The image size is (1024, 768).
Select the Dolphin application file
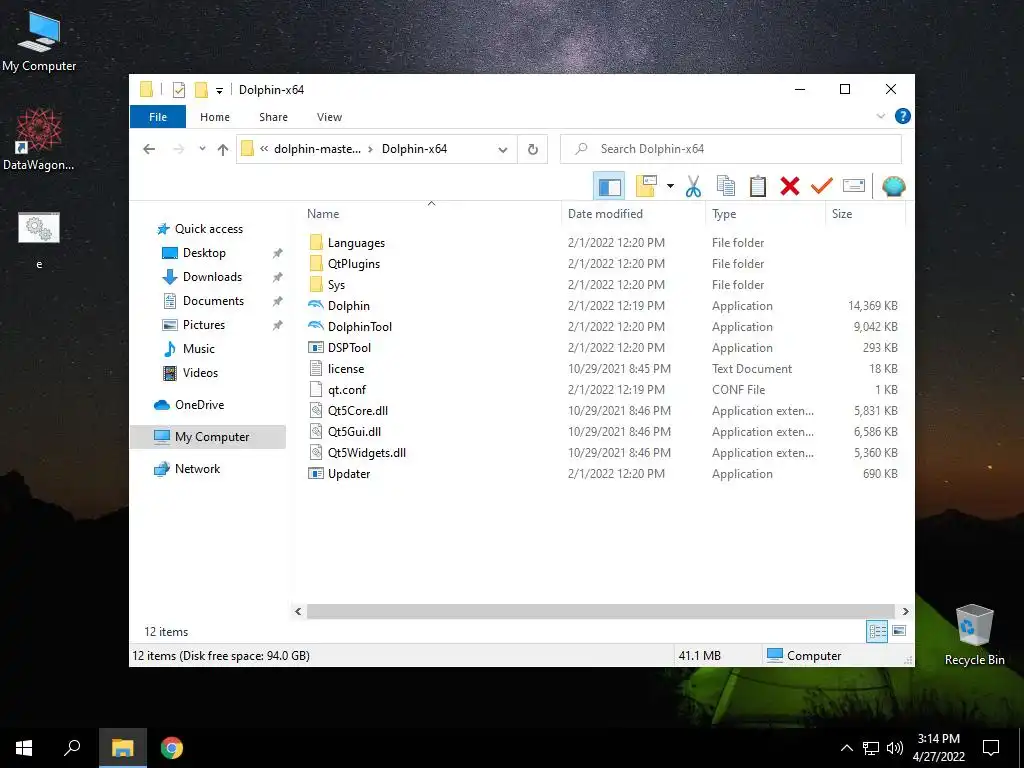coord(348,306)
